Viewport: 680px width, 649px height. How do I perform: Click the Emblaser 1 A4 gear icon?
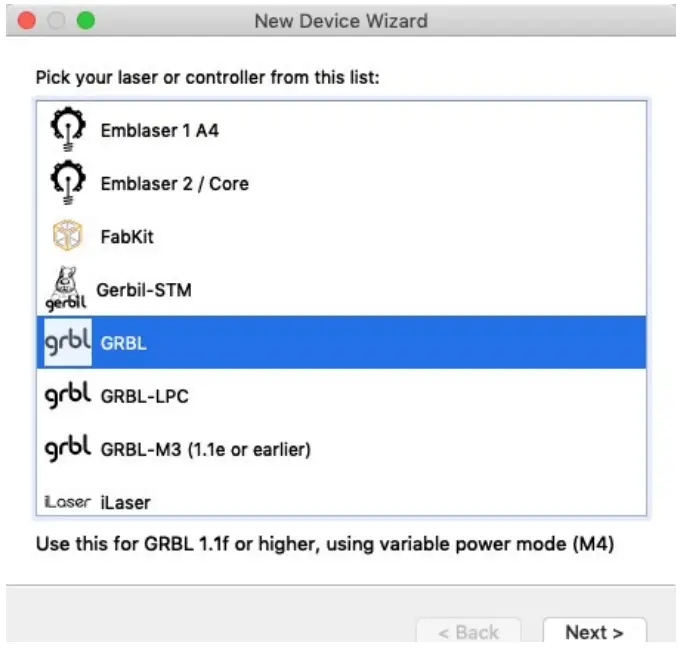click(x=68, y=129)
